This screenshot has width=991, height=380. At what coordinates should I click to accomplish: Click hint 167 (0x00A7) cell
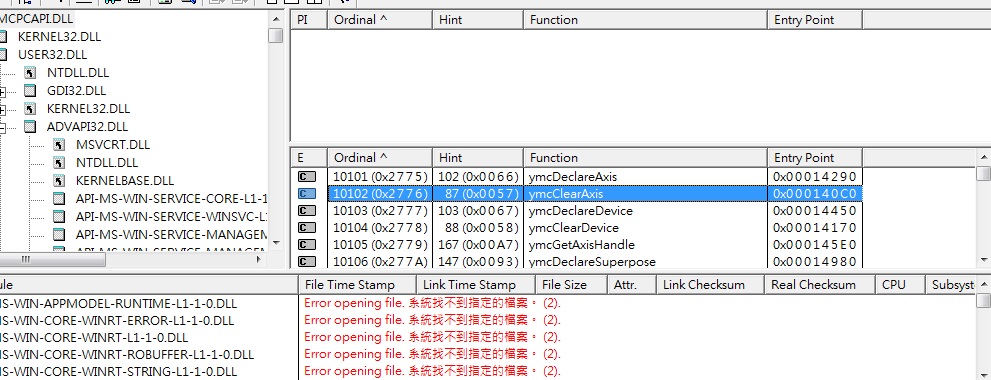pyautogui.click(x=478, y=245)
